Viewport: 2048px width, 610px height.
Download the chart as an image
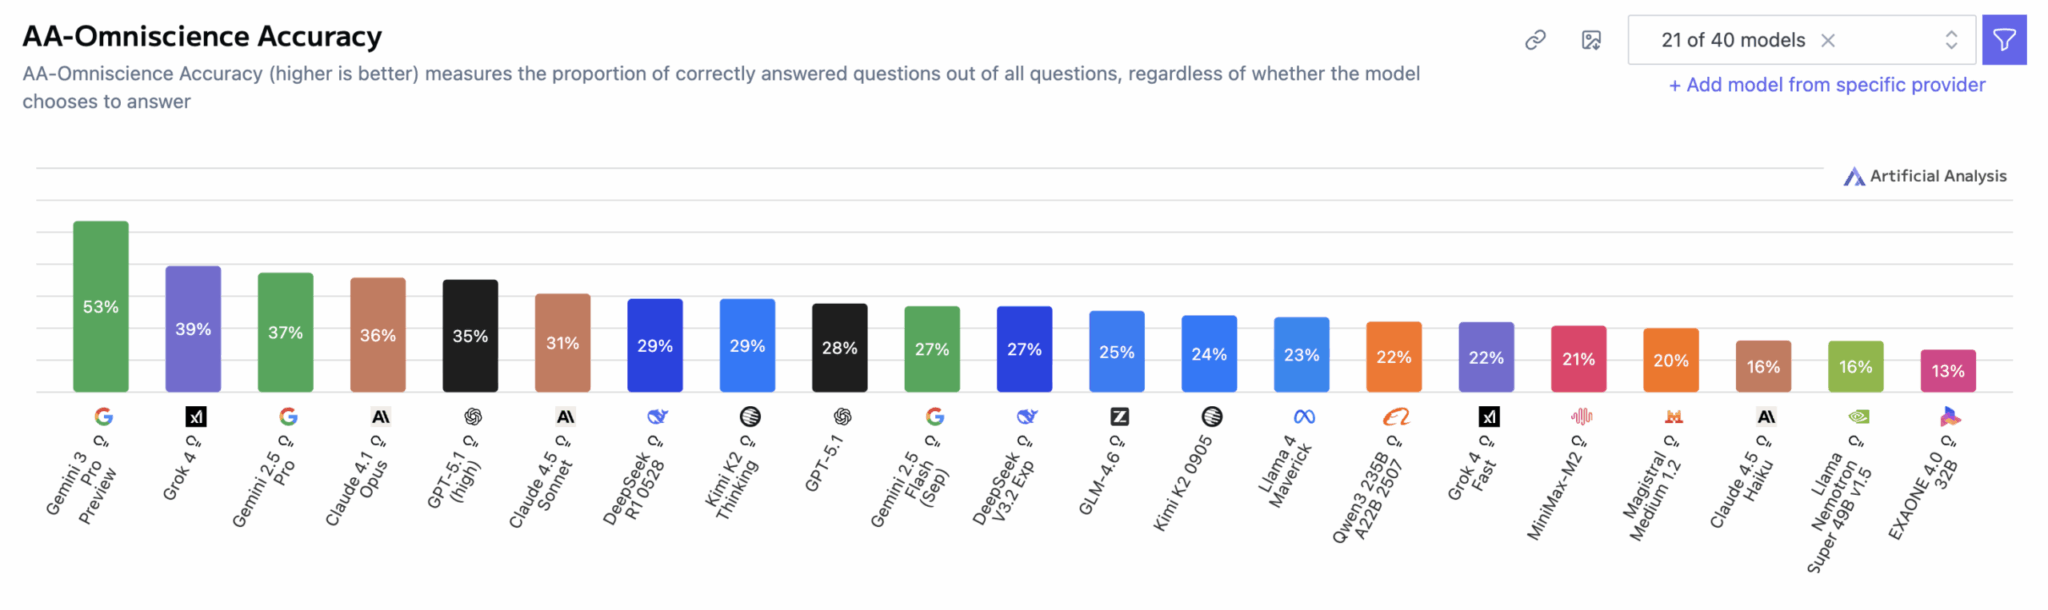coord(1591,40)
